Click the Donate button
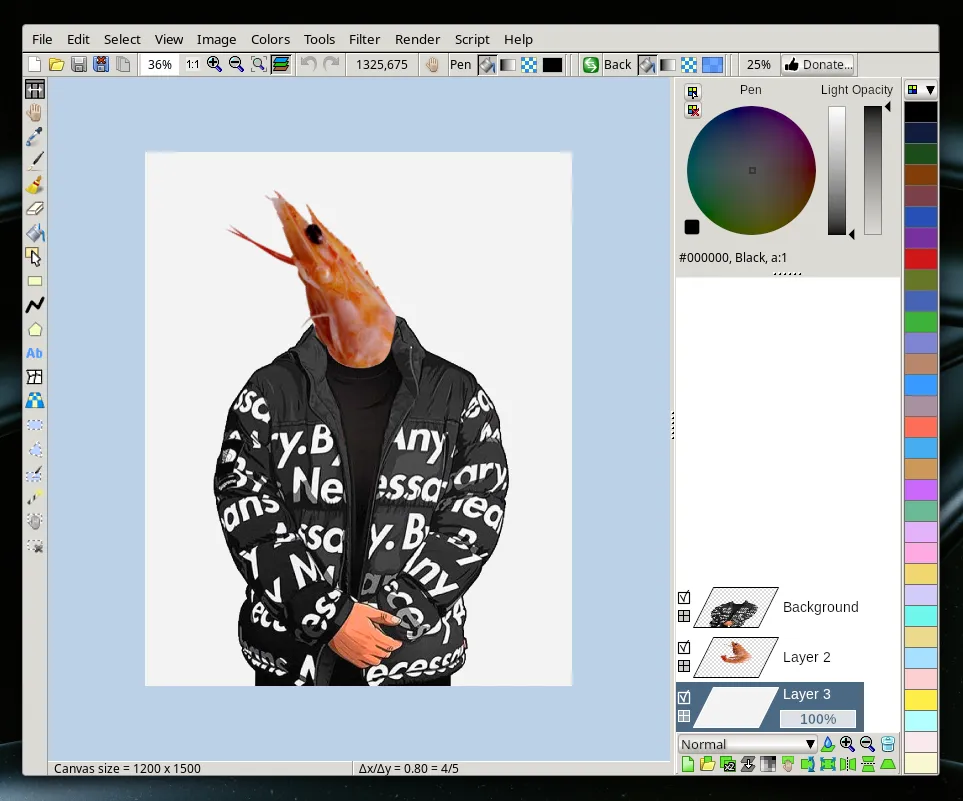The height and width of the screenshot is (801, 963). (x=818, y=64)
